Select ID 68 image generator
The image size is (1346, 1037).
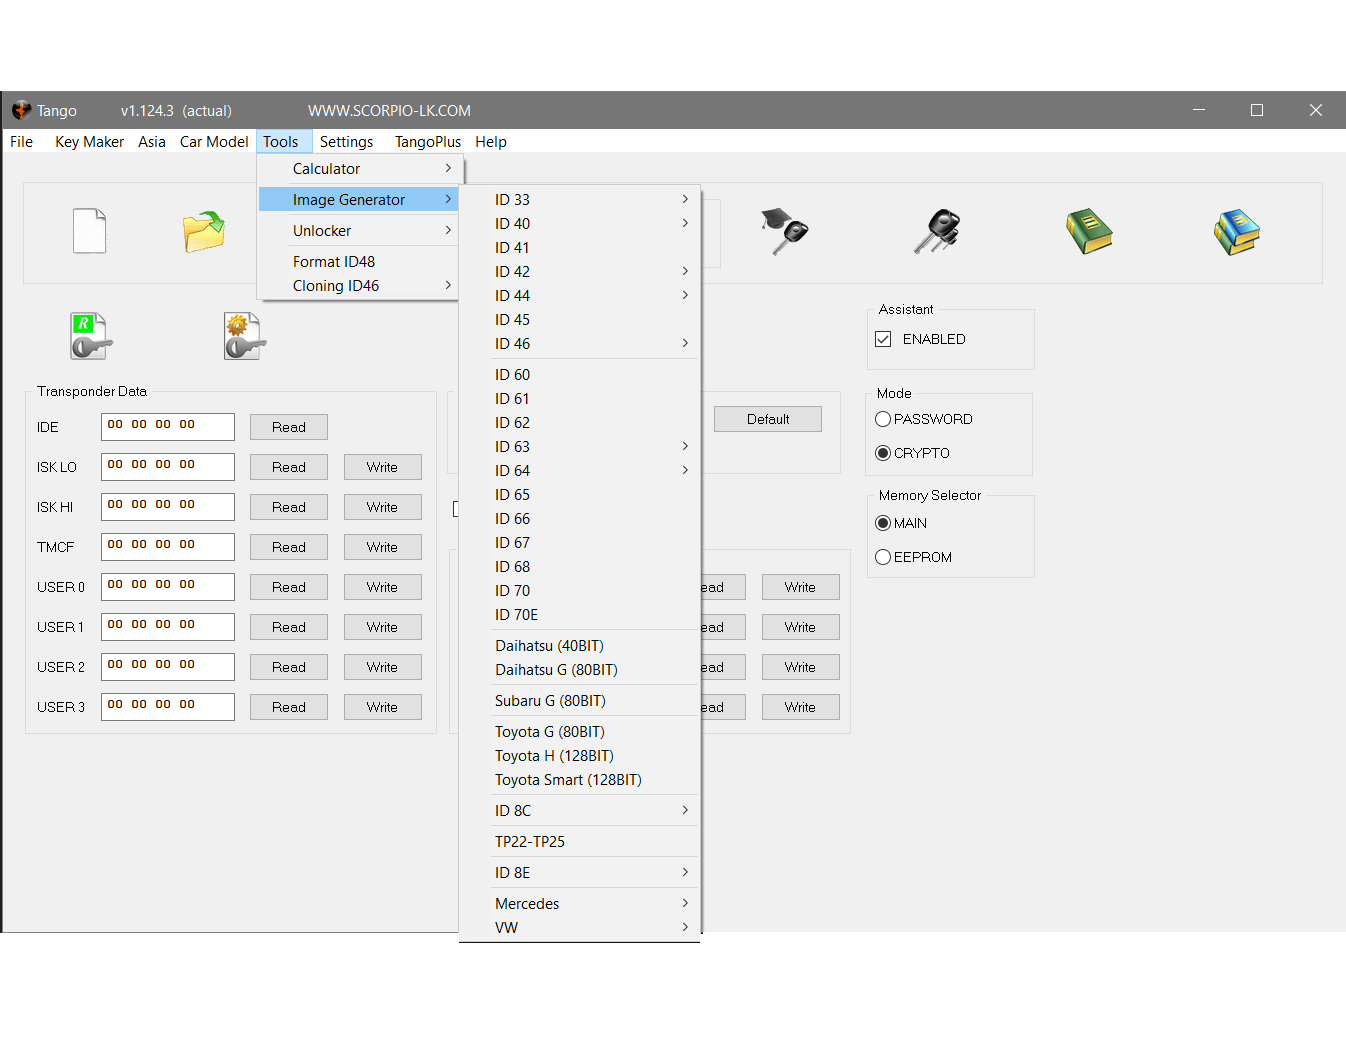click(580, 567)
